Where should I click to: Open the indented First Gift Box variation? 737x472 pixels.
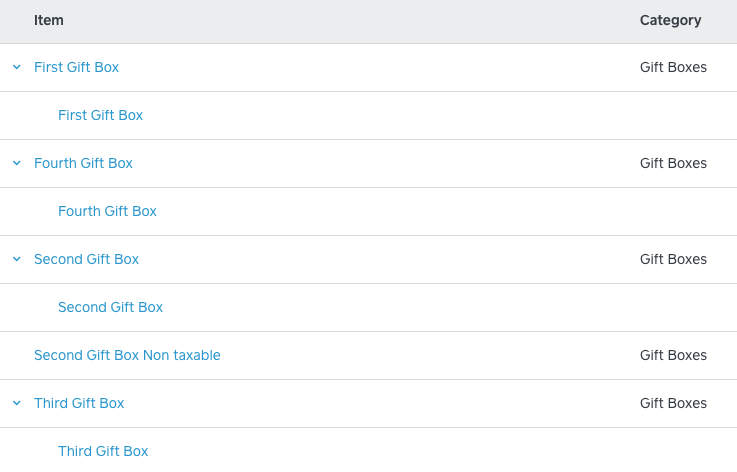100,116
